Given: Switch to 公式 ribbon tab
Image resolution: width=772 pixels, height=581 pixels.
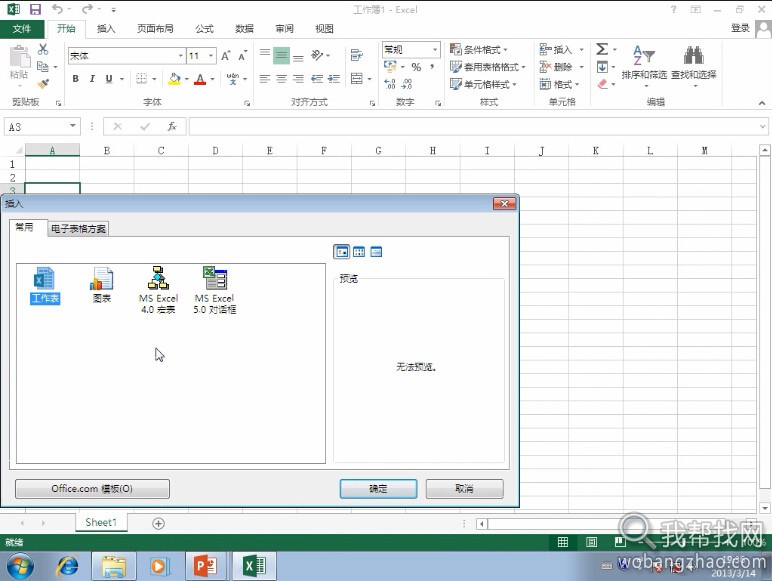Looking at the screenshot, I should click(204, 29).
